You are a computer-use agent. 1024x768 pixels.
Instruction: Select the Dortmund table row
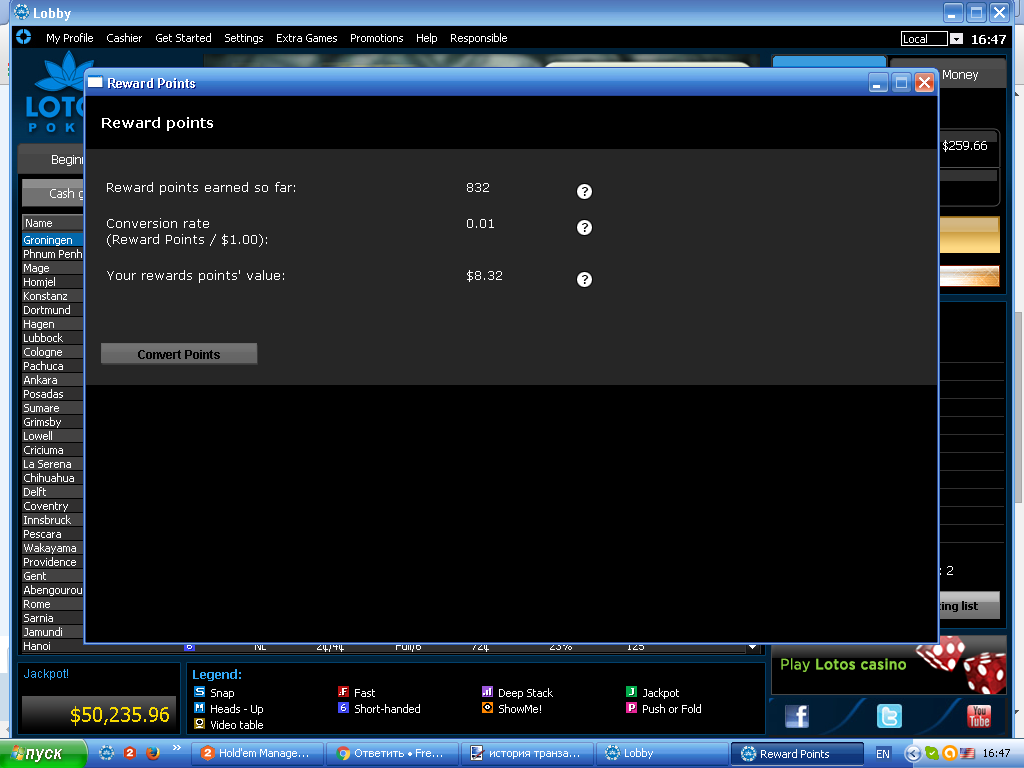(x=53, y=310)
